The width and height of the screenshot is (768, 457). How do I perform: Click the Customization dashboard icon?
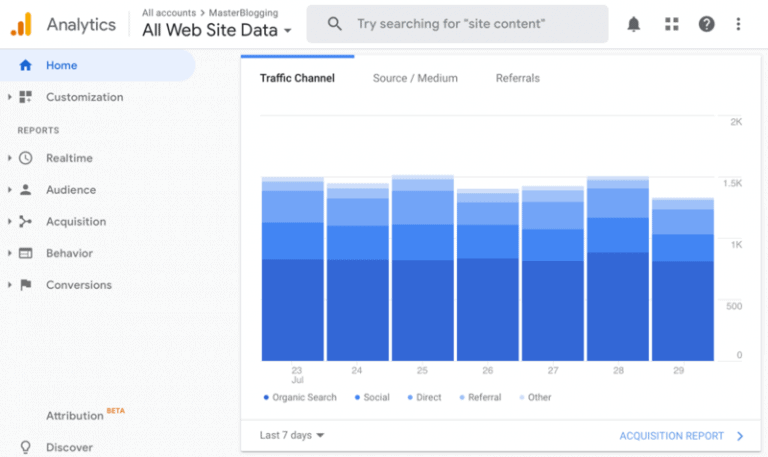(x=25, y=97)
